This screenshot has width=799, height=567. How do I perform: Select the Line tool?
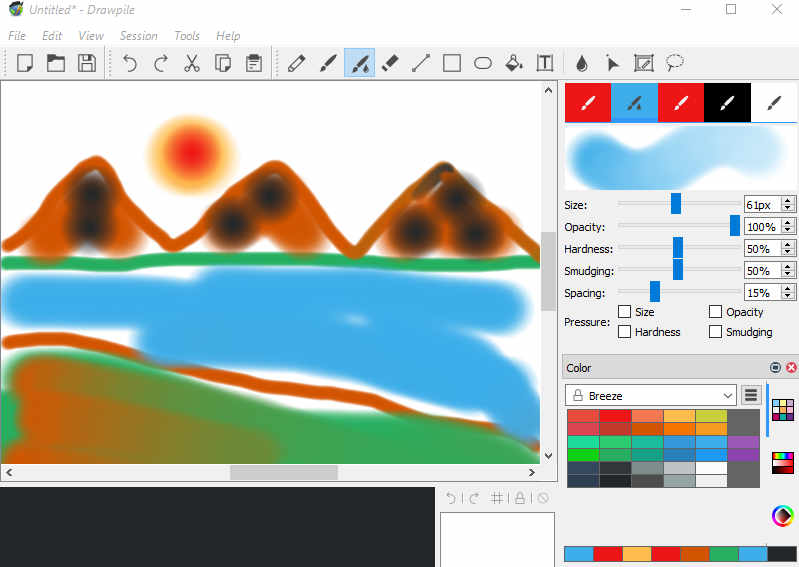(x=421, y=64)
